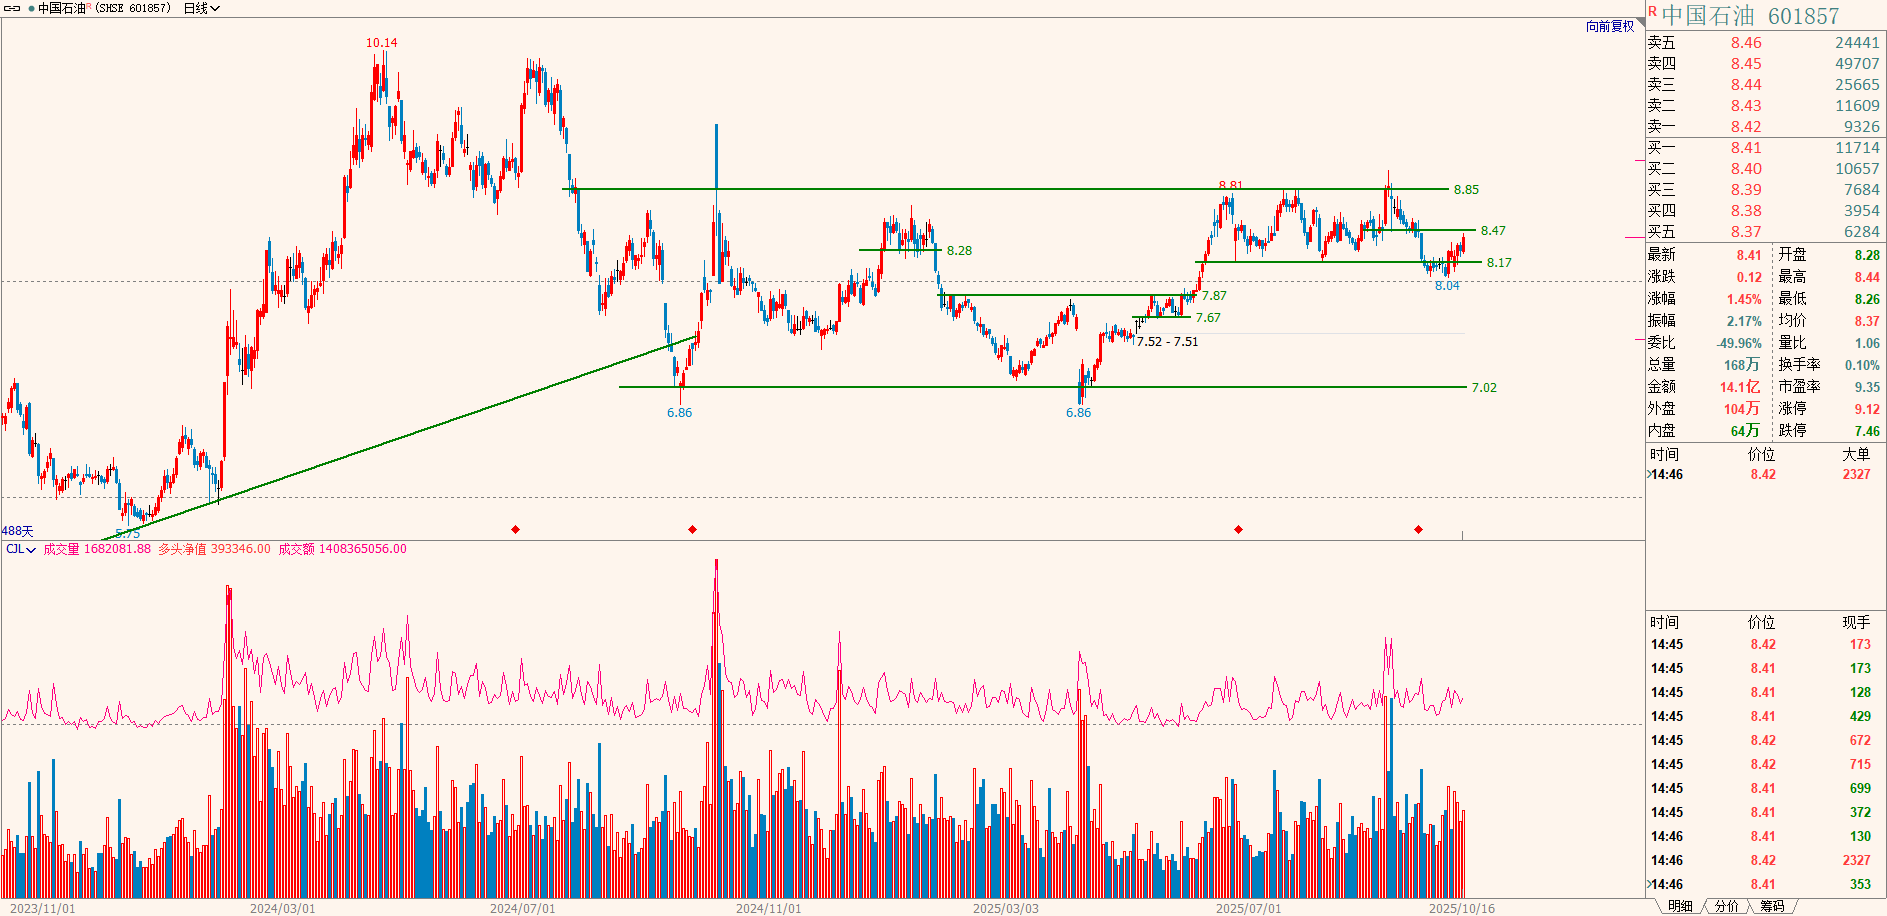The width and height of the screenshot is (1887, 916).
Task: Click the 金额 value 14.1亿
Action: pos(1740,387)
